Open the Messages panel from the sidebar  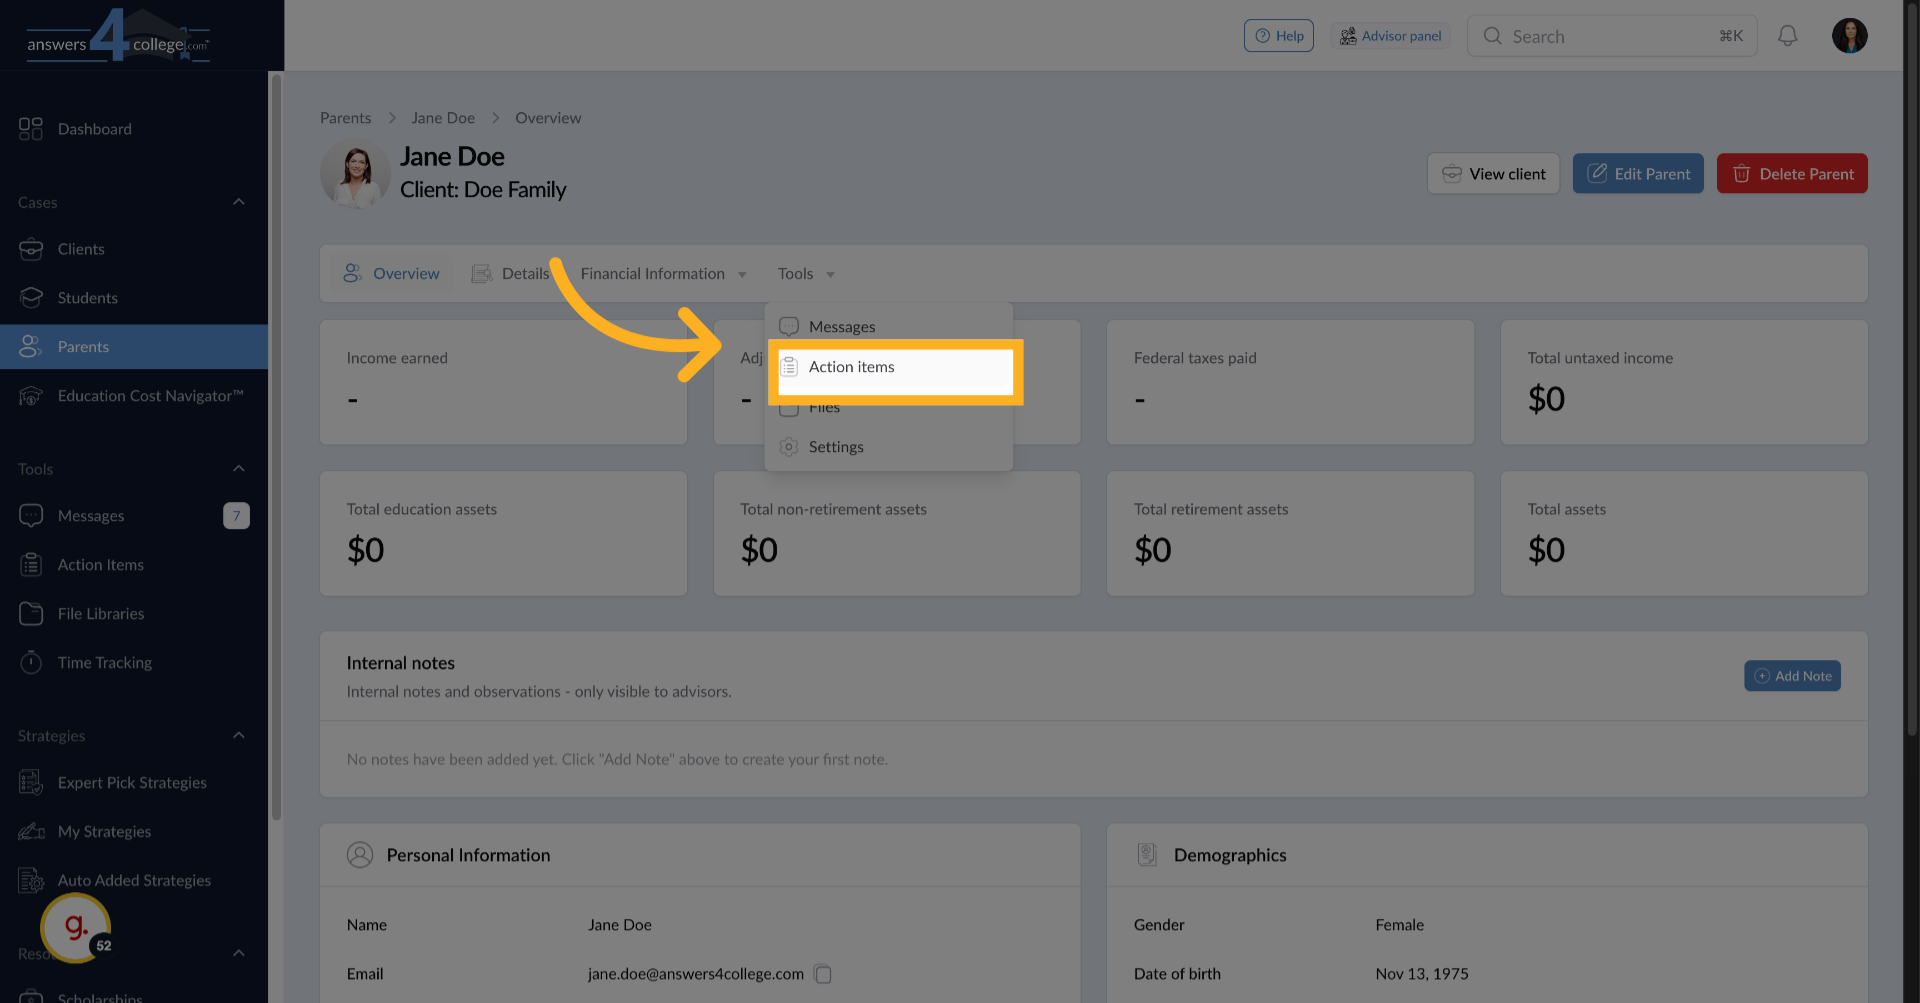click(x=90, y=515)
